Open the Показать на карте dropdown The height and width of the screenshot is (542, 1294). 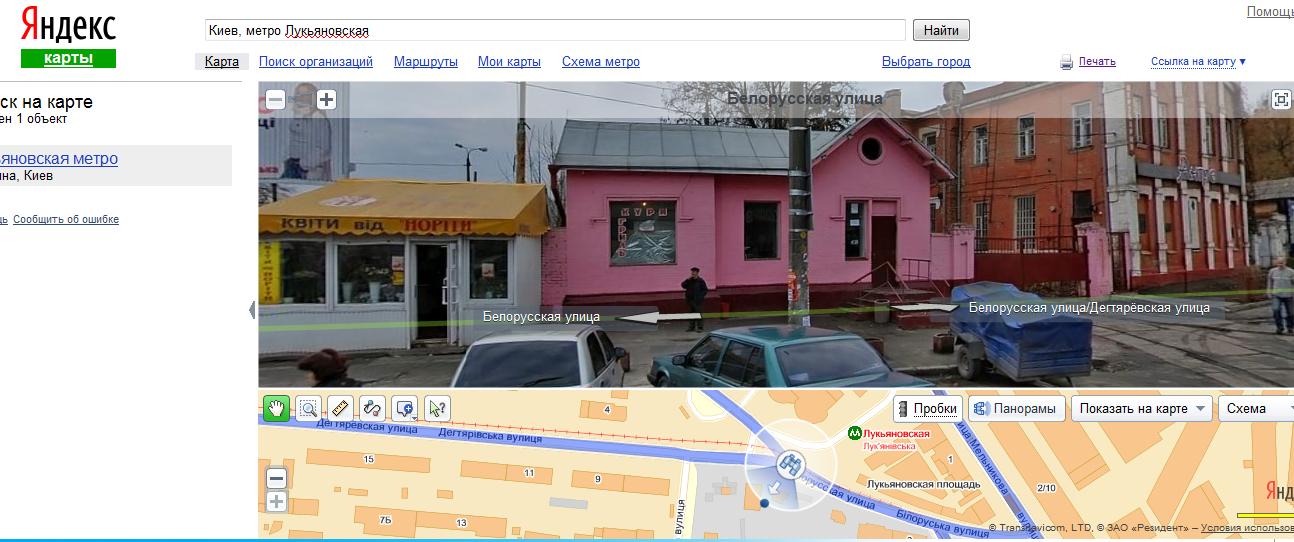point(1141,408)
